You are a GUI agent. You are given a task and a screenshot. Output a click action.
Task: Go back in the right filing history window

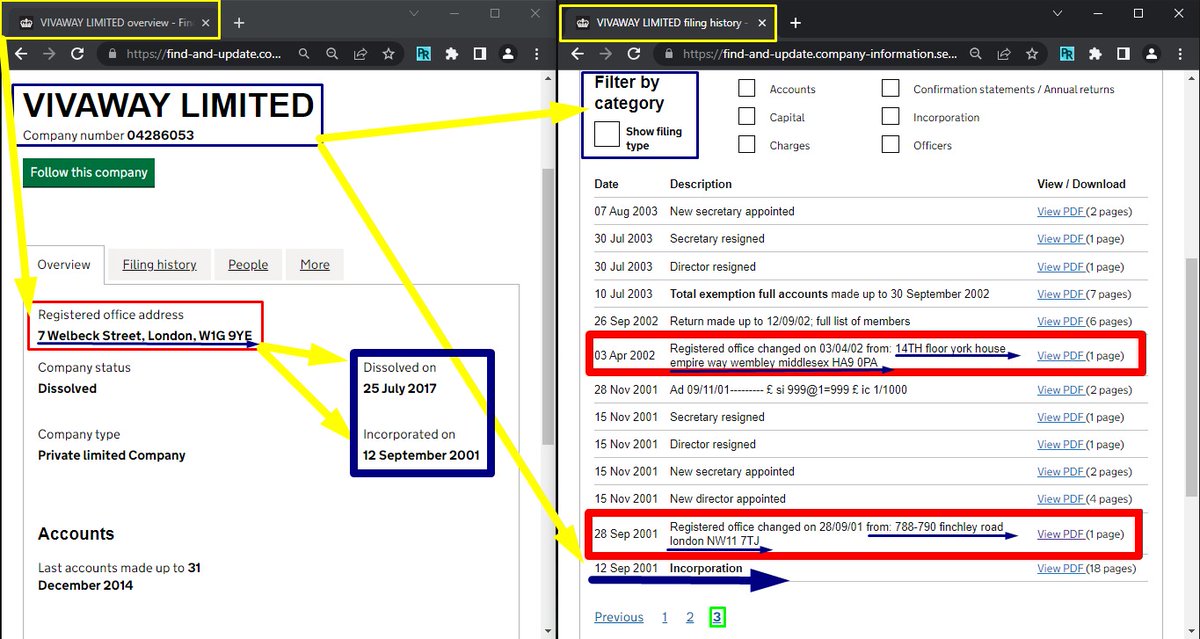[578, 54]
